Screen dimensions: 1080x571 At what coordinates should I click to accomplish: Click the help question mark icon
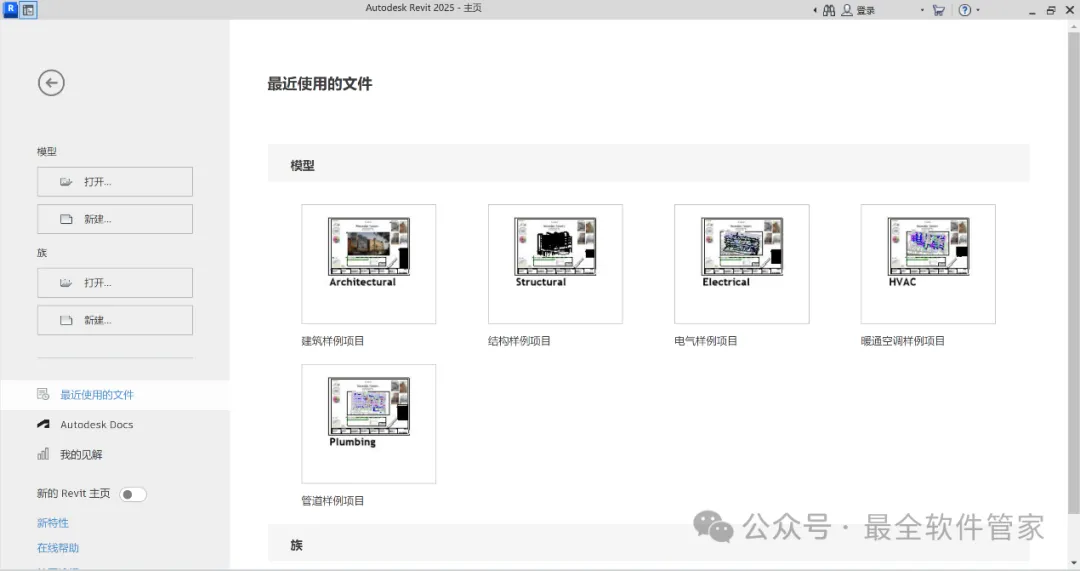coord(964,10)
